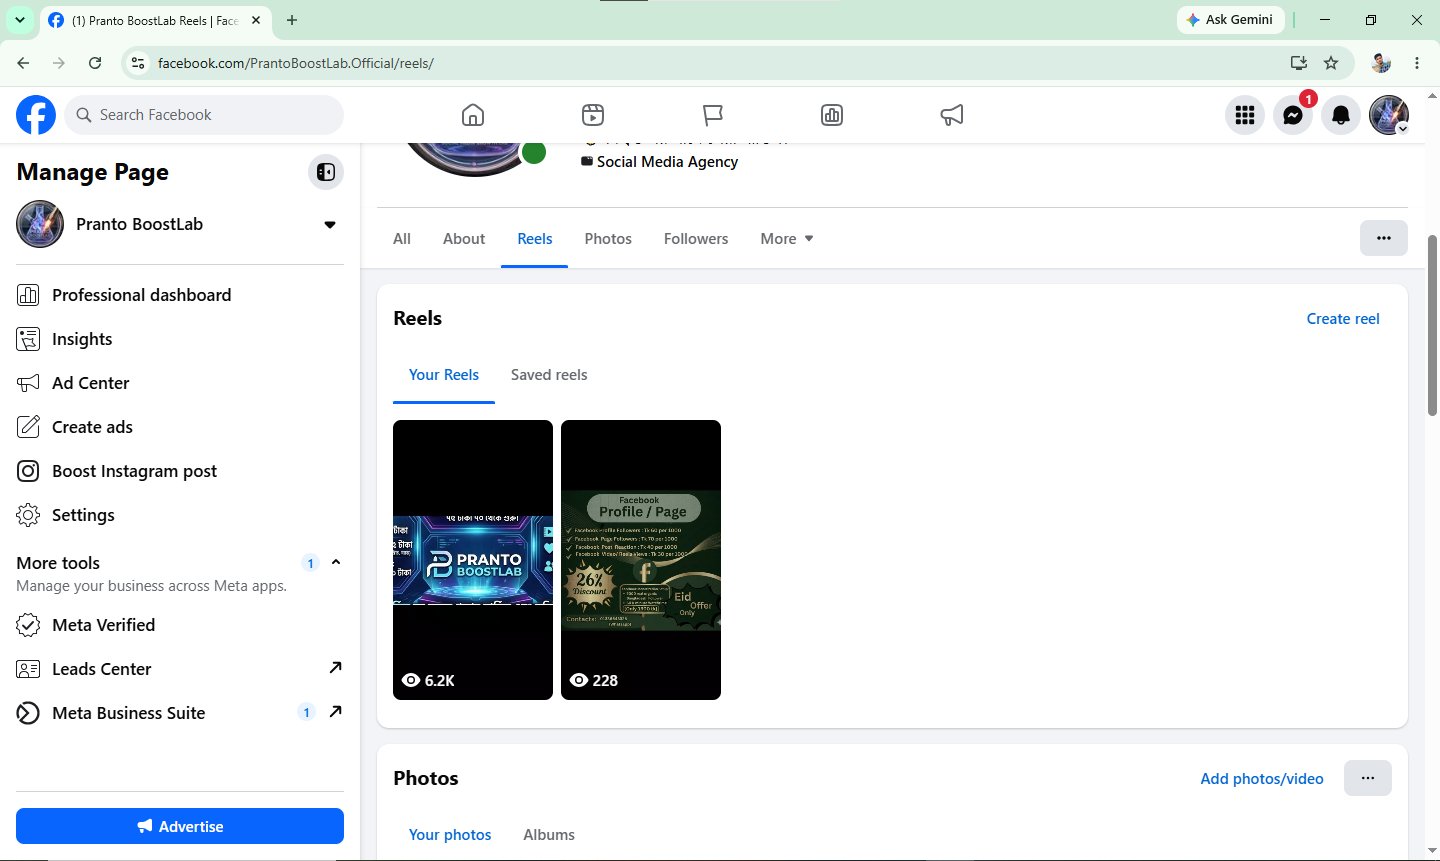Image resolution: width=1440 pixels, height=861 pixels.
Task: Open the notifications bell icon
Action: (x=1341, y=115)
